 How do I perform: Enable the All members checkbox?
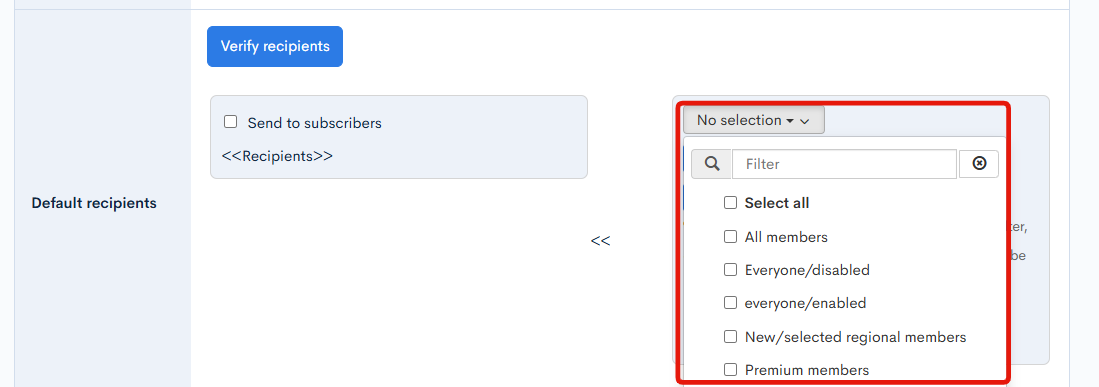pos(730,236)
